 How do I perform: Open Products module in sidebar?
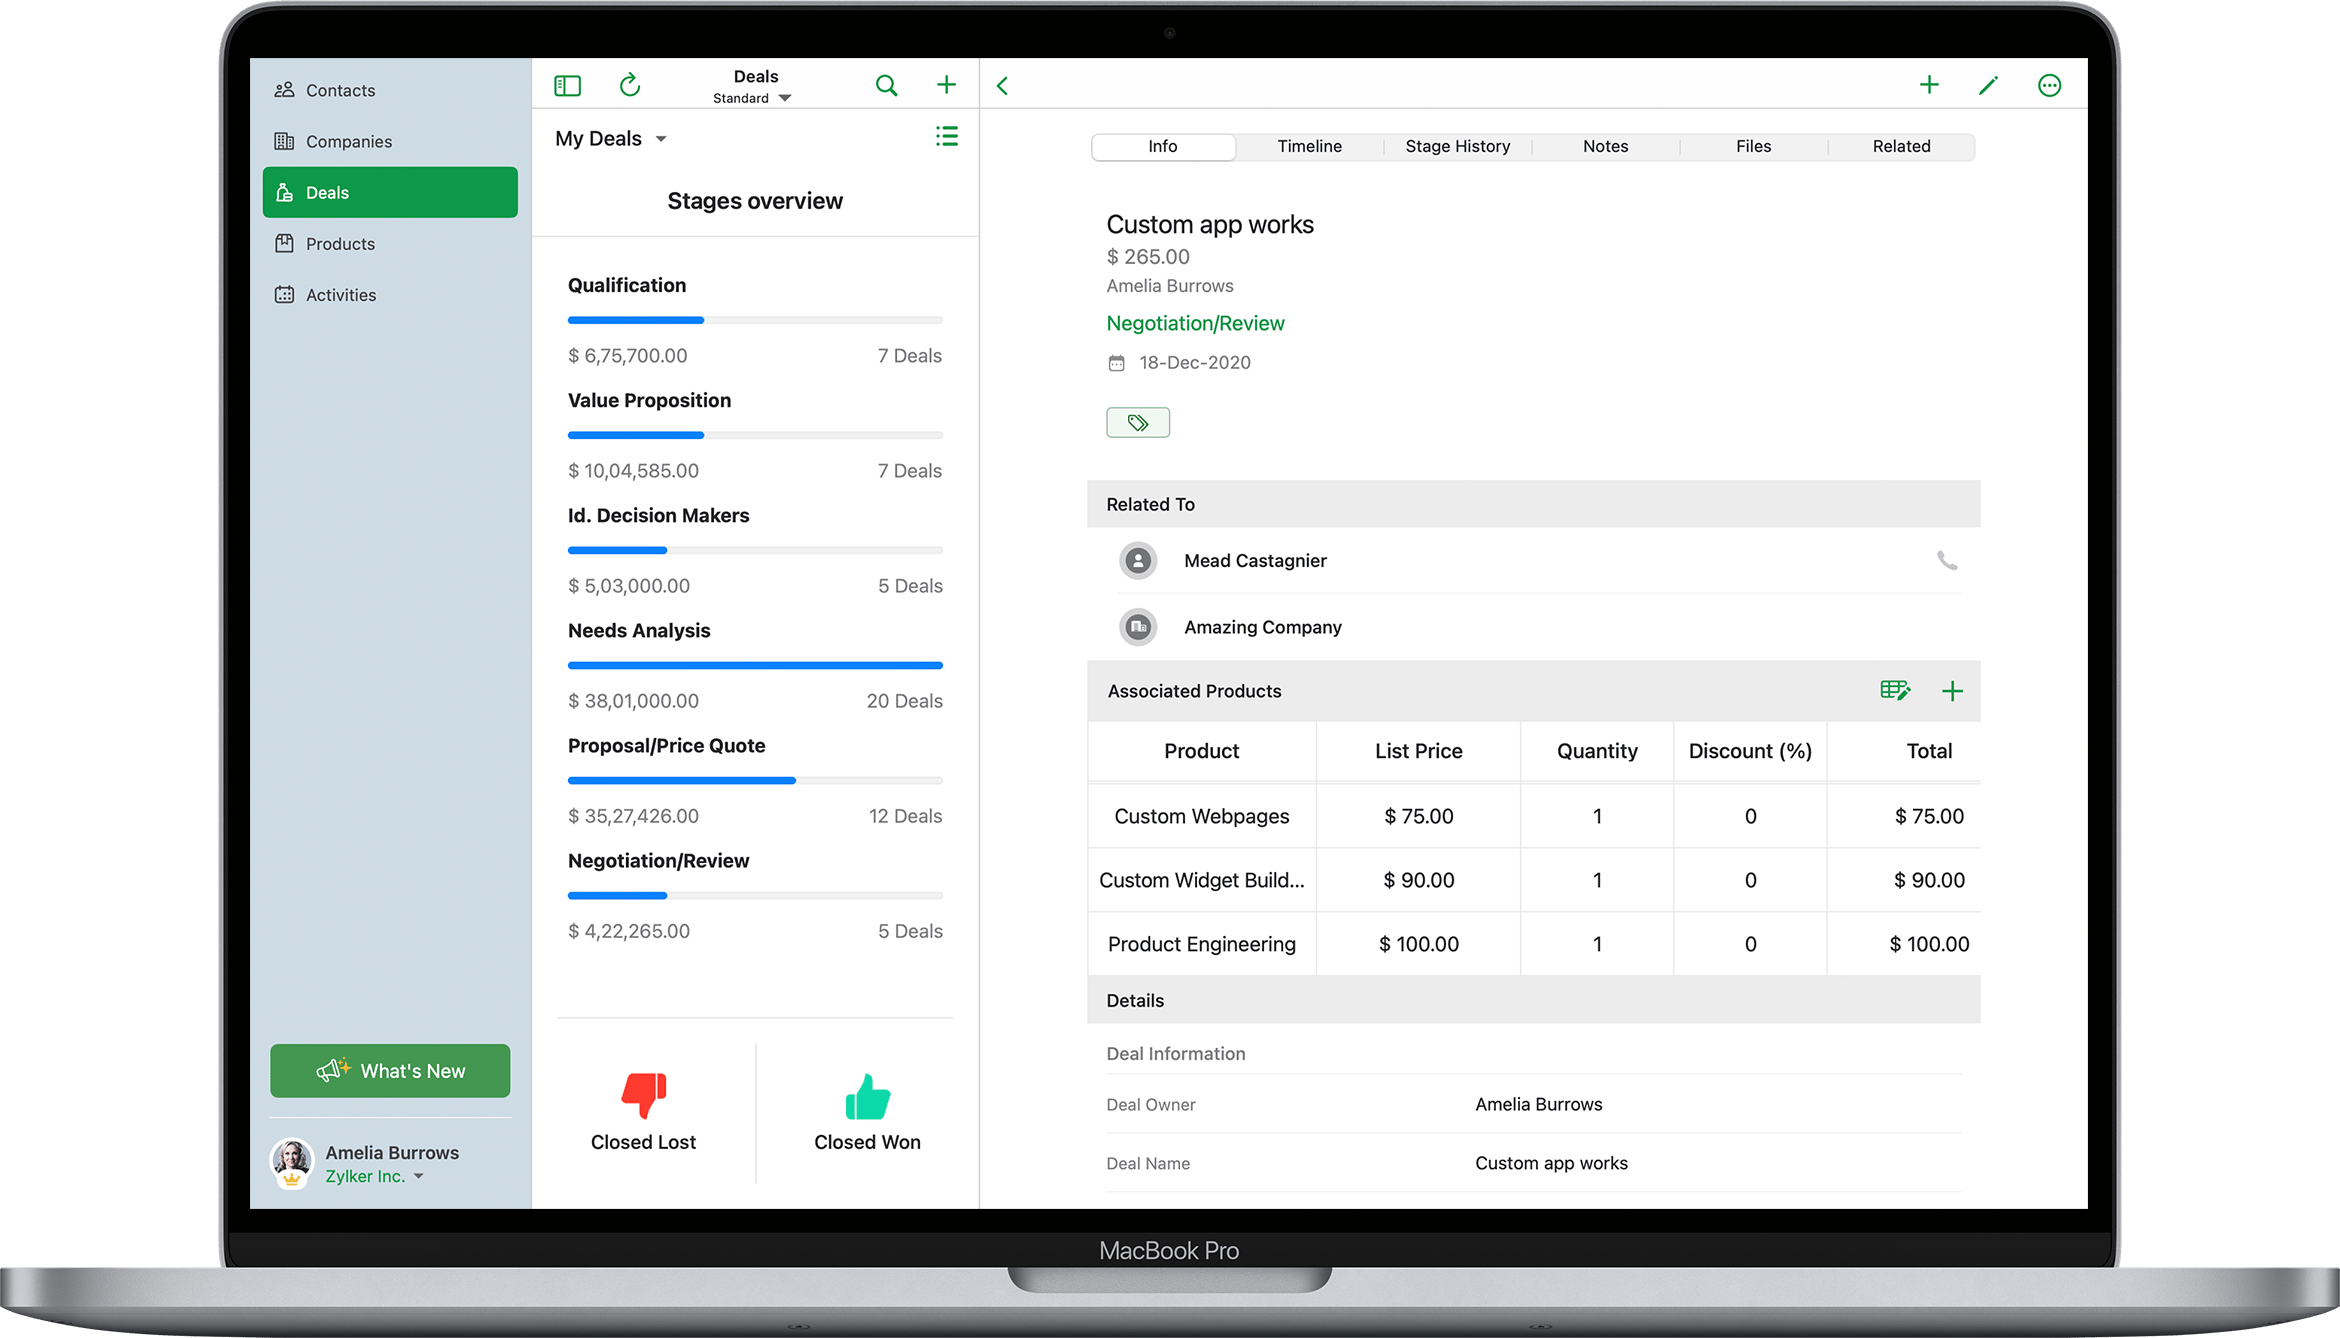pyautogui.click(x=390, y=243)
